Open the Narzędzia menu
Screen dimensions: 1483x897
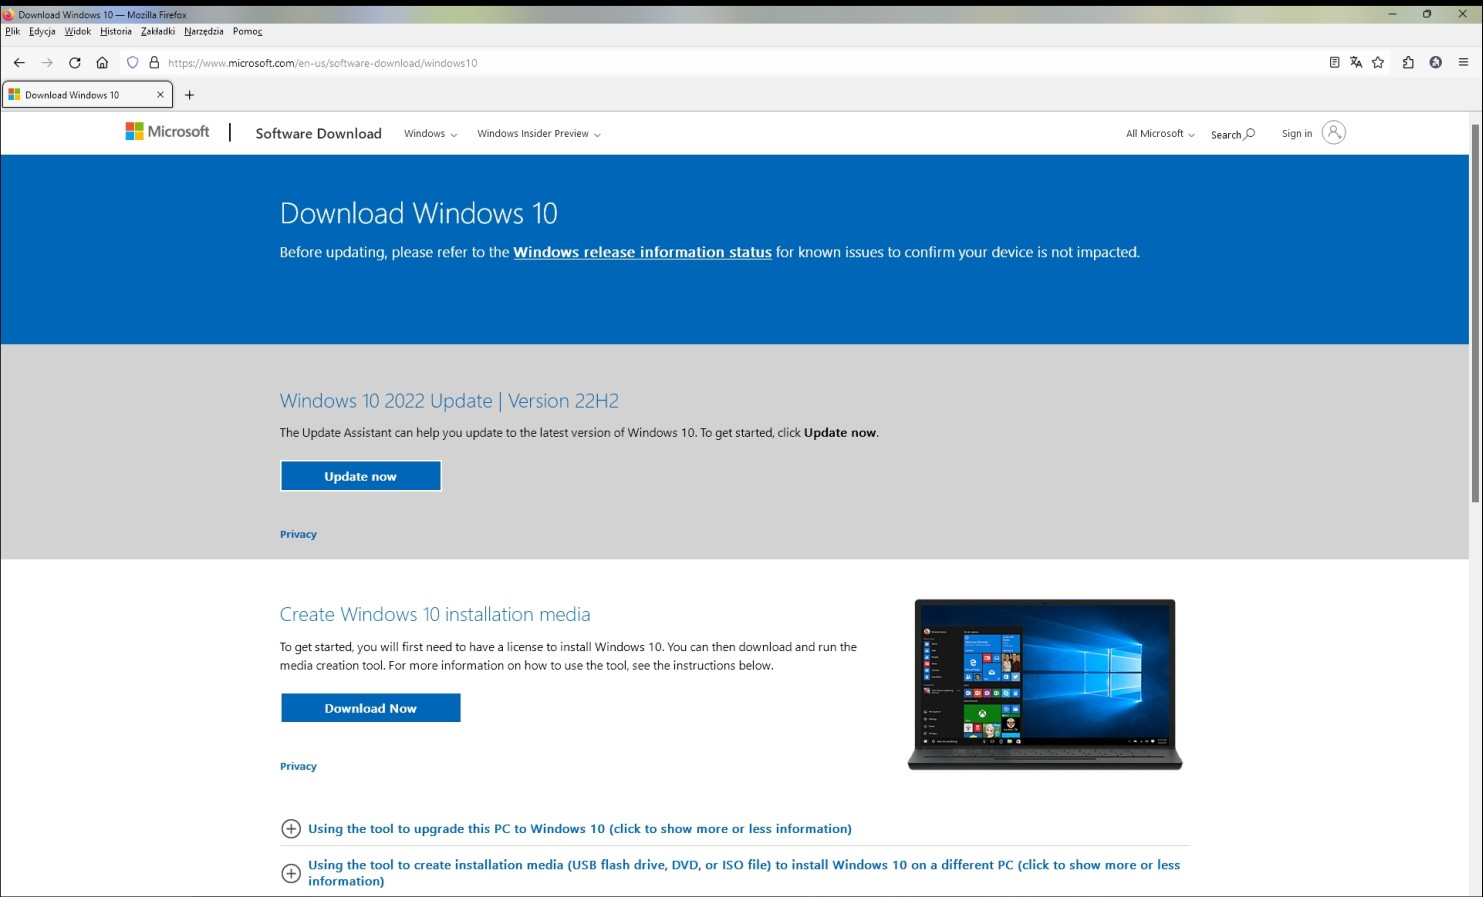(x=204, y=31)
